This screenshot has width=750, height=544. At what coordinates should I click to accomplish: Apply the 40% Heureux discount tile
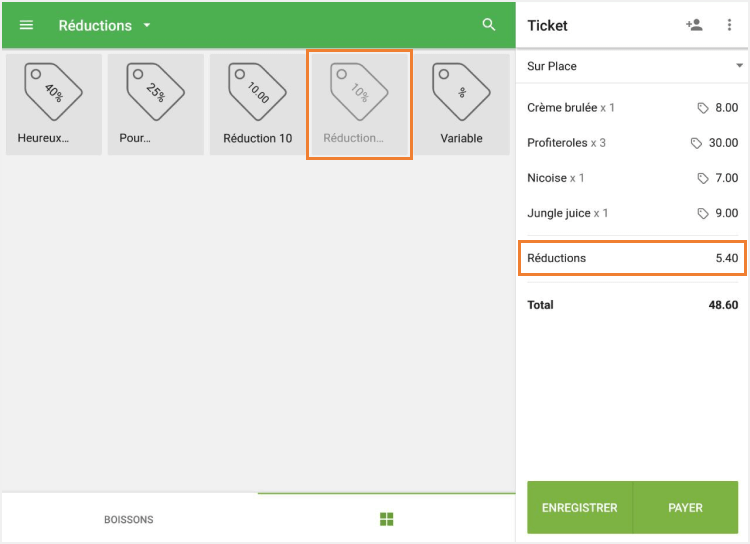coord(54,104)
